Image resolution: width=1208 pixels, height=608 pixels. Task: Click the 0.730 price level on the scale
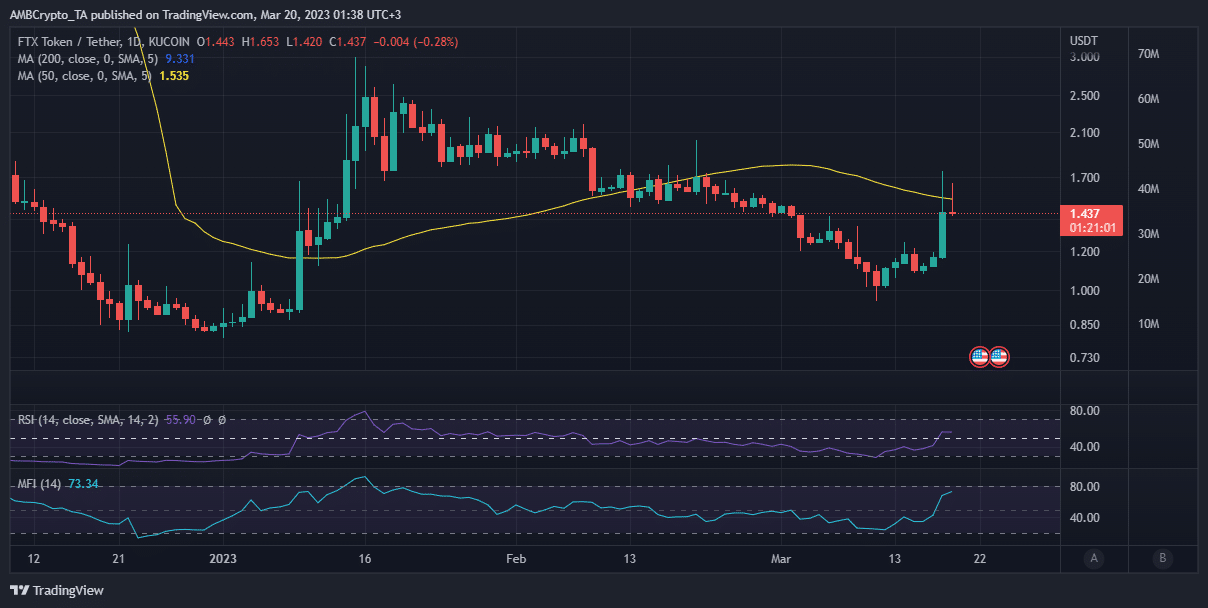pos(1083,357)
